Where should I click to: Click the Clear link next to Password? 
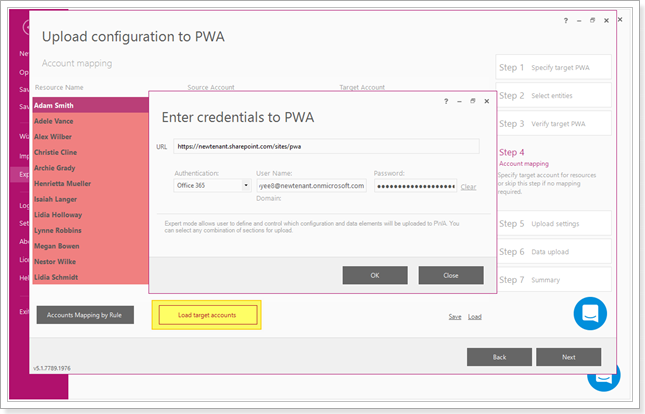pyautogui.click(x=468, y=187)
